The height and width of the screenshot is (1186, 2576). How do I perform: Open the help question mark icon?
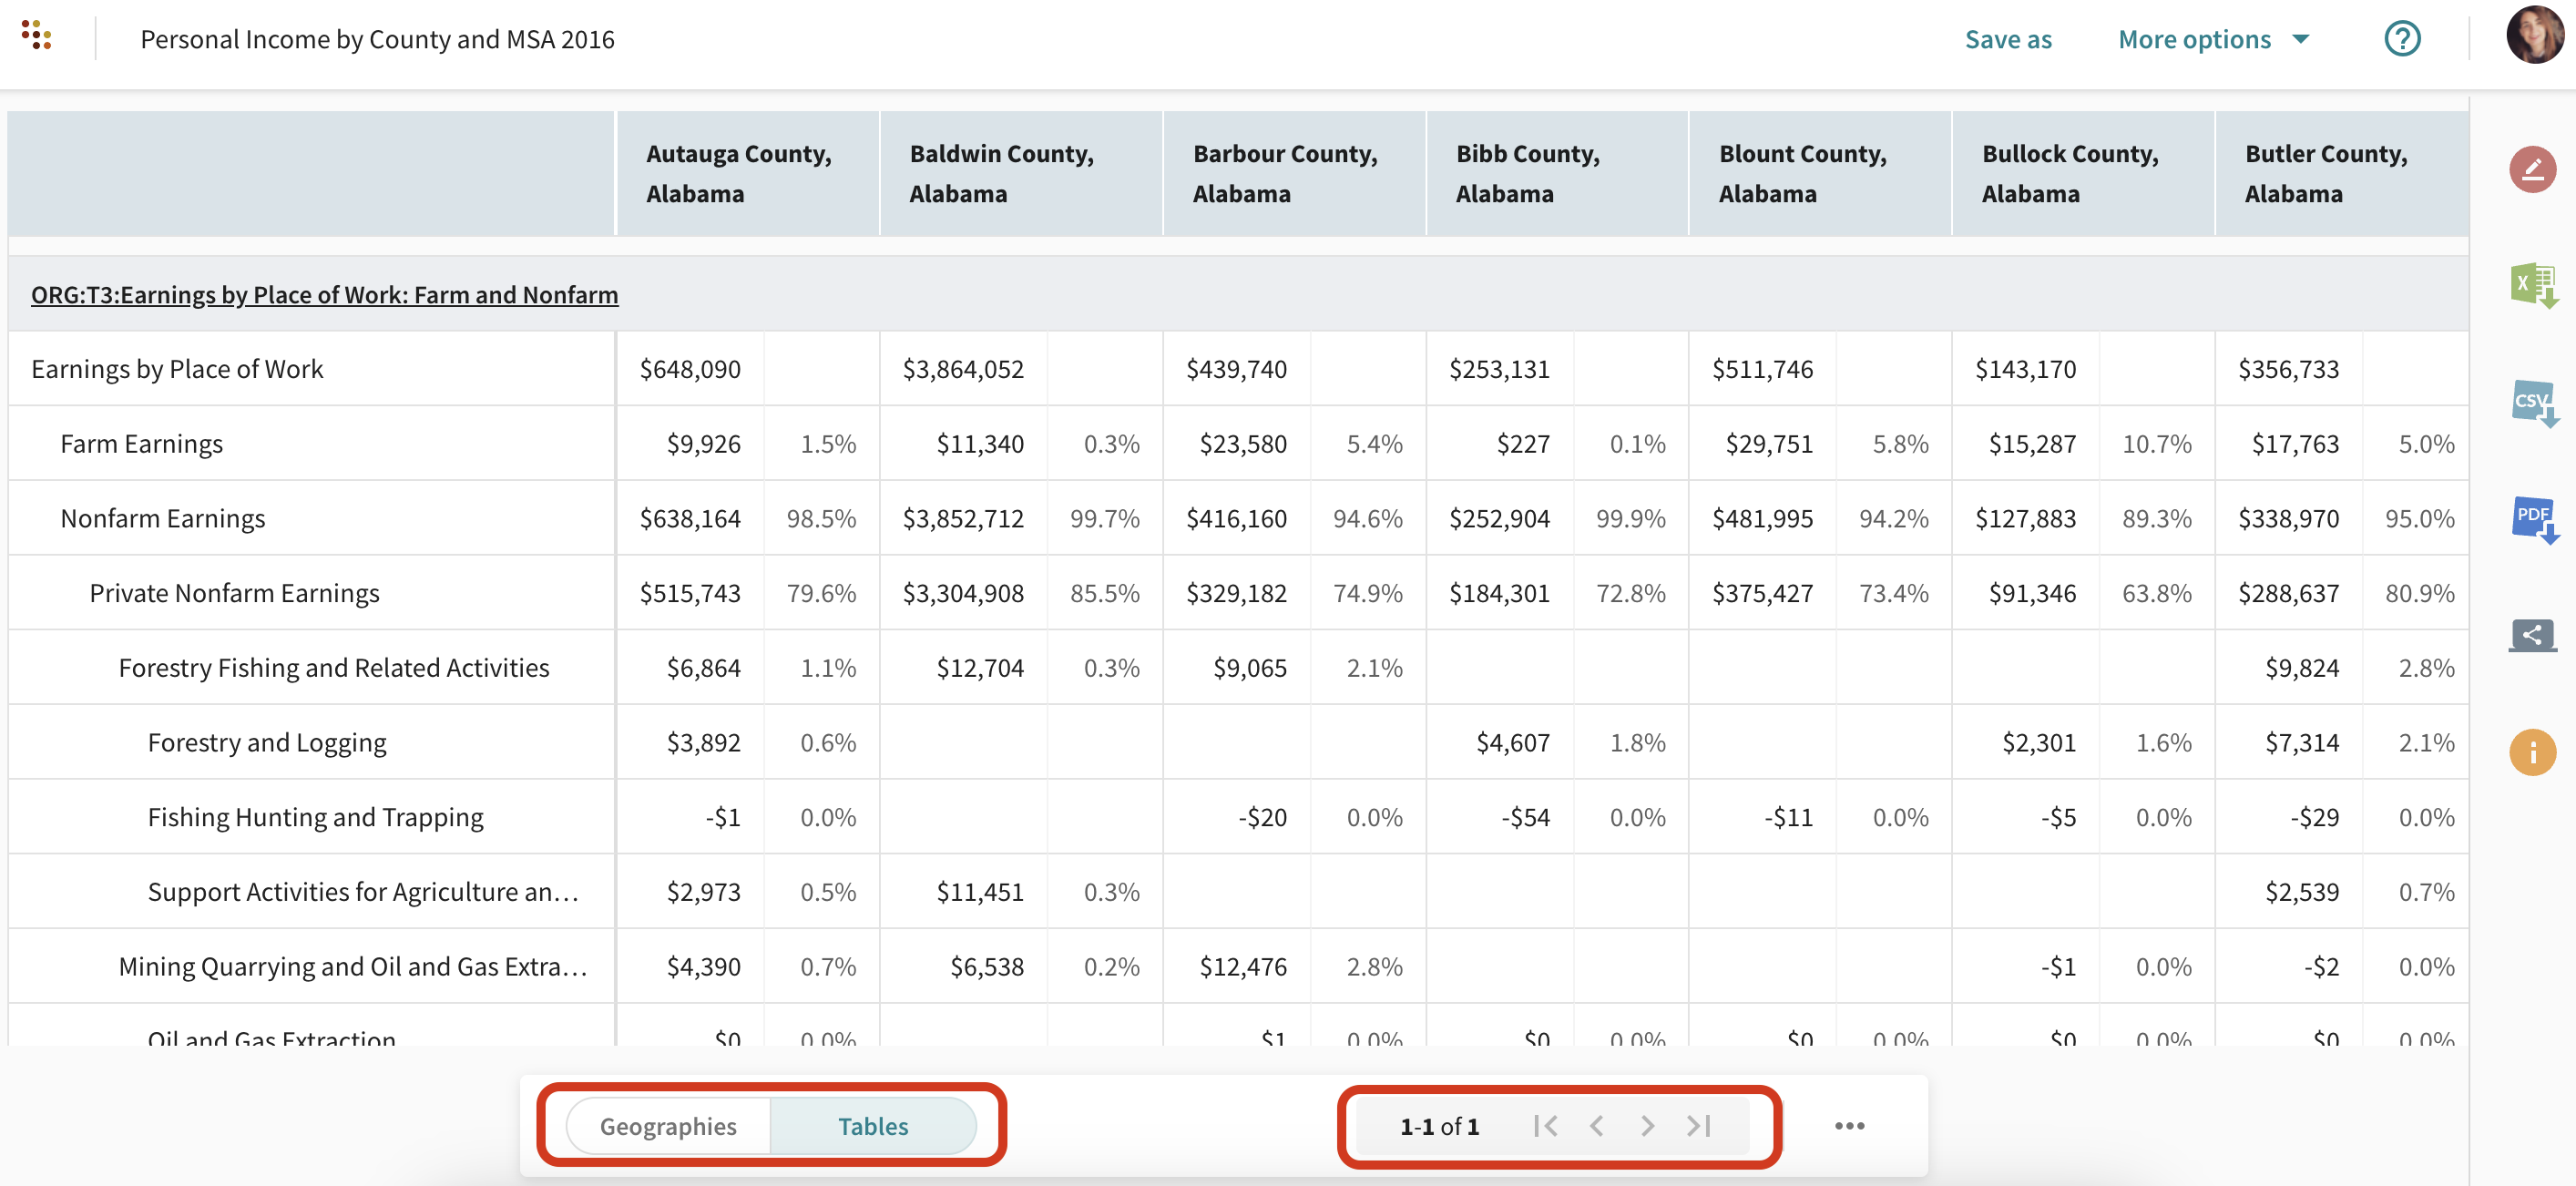click(x=2401, y=39)
